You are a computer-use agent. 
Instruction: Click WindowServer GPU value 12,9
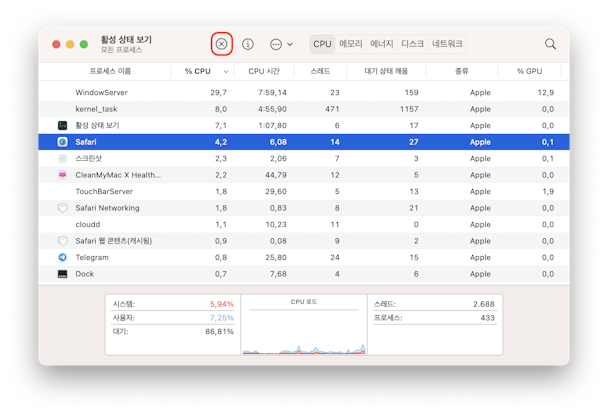[546, 92]
